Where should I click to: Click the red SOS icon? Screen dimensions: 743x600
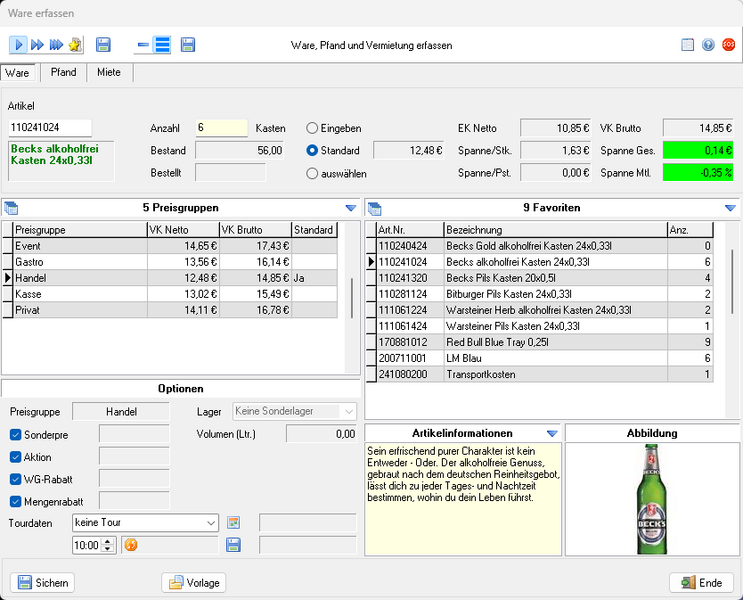pyautogui.click(x=728, y=45)
